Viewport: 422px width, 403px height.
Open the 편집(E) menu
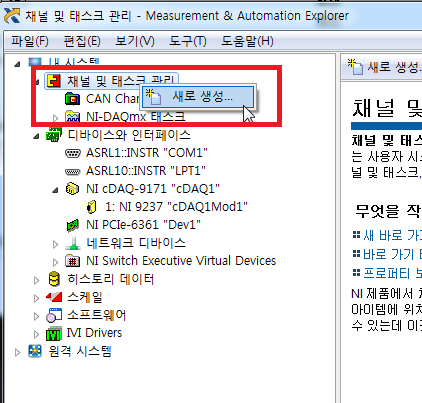tap(82, 41)
